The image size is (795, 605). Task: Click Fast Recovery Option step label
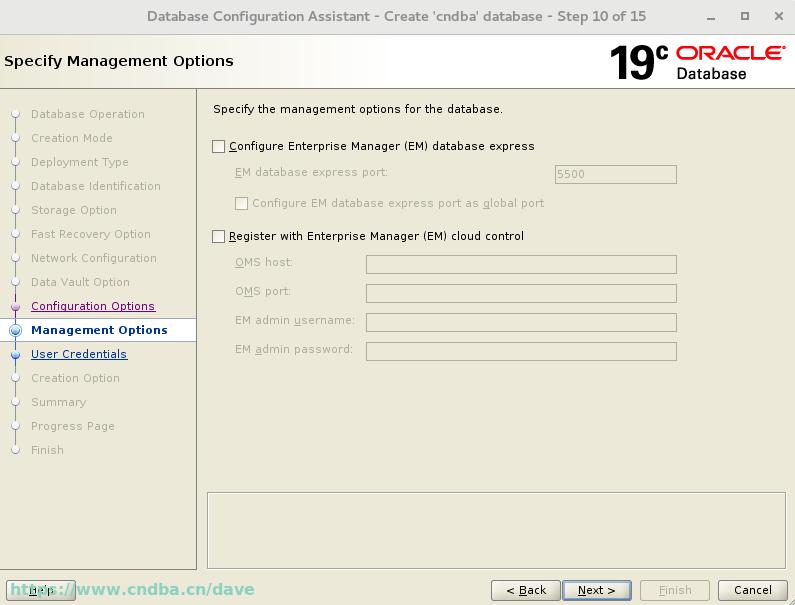tap(91, 234)
